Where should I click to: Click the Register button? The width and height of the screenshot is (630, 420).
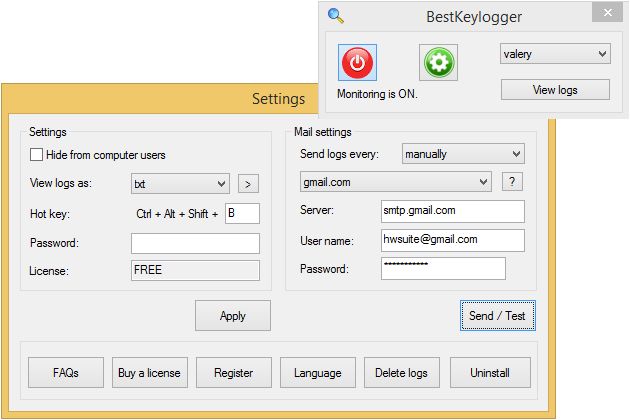[234, 373]
